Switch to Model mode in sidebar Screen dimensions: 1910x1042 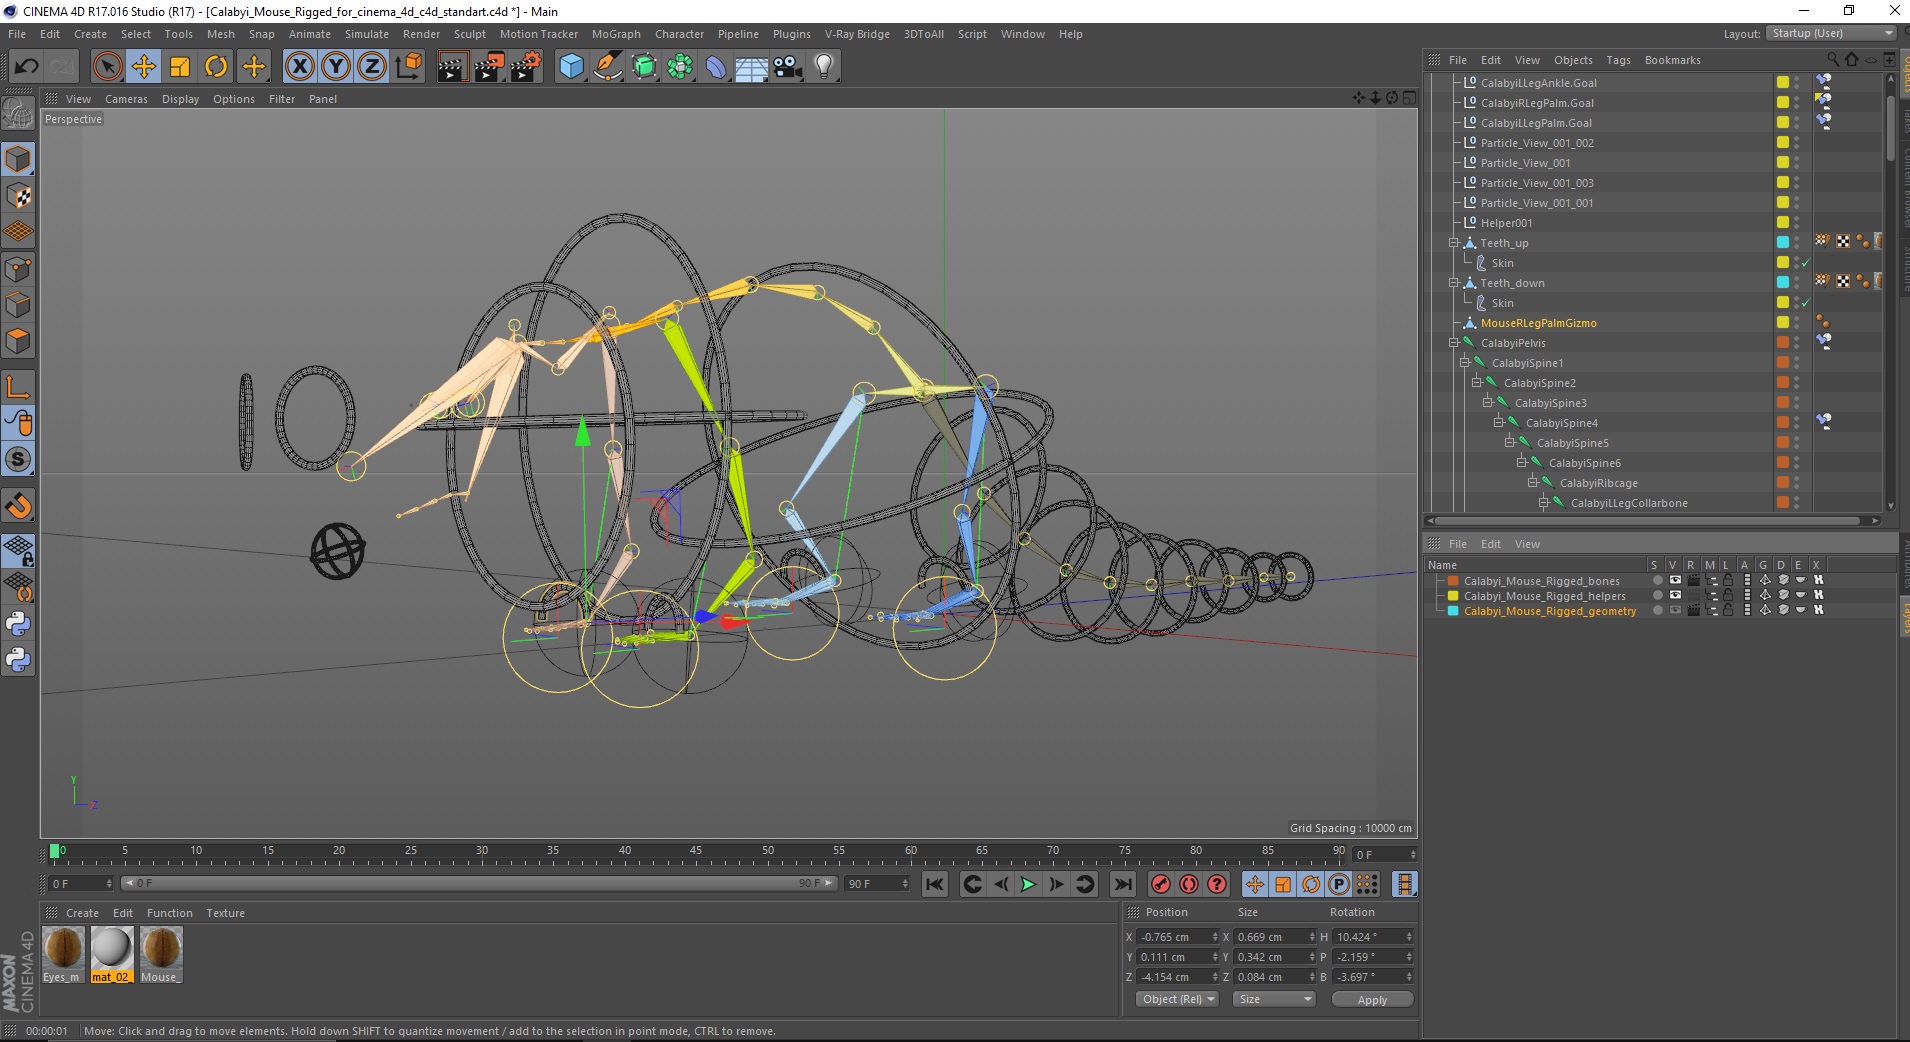(18, 160)
